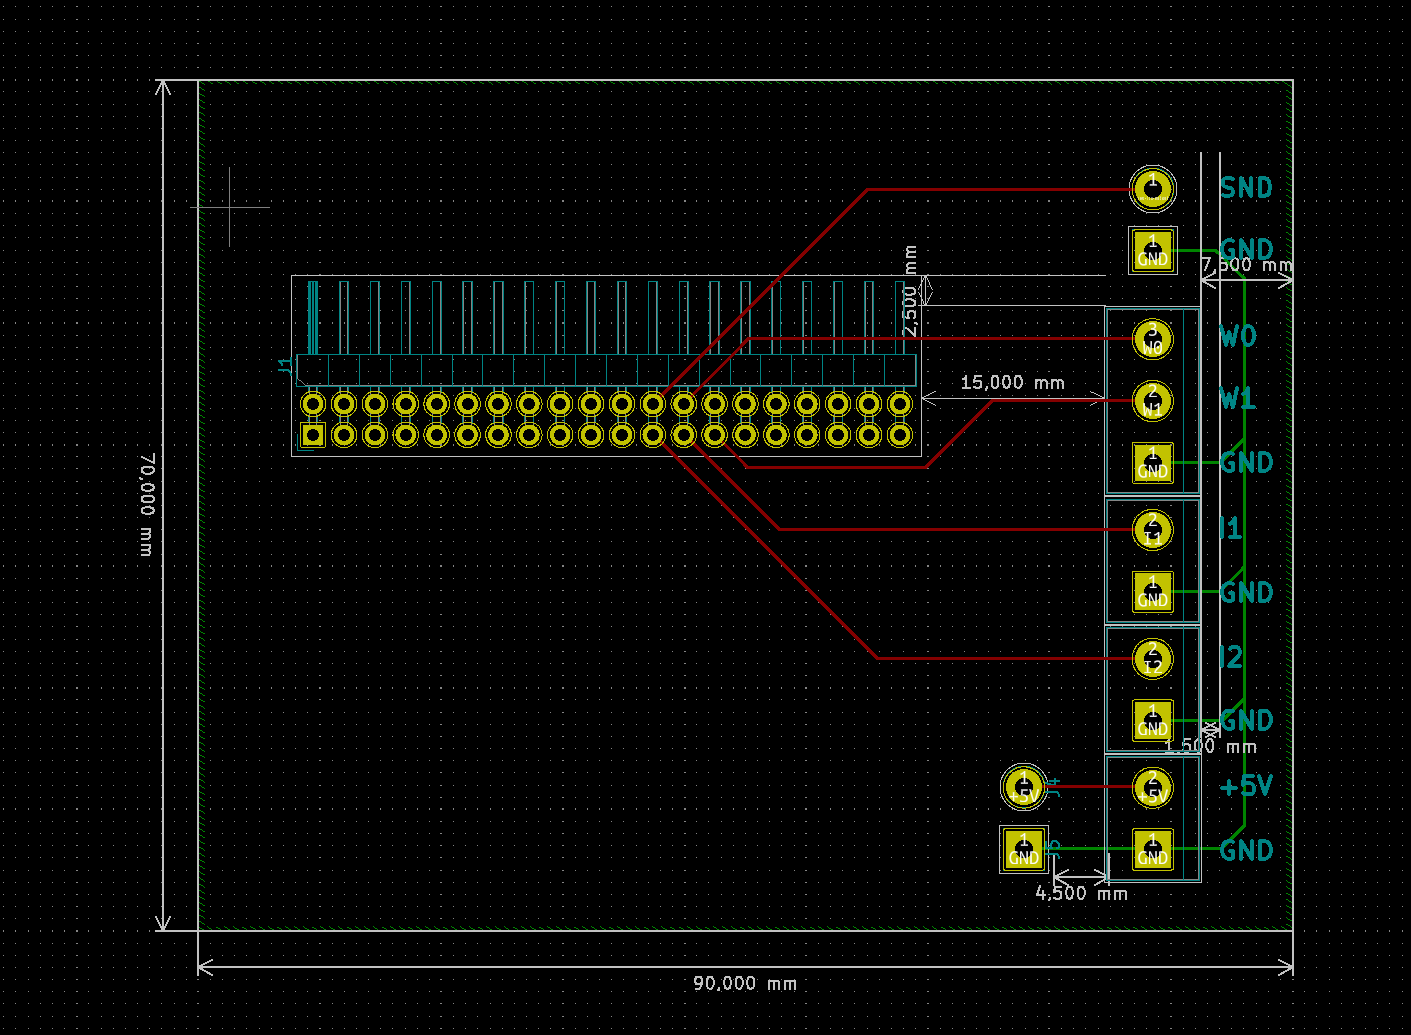This screenshot has width=1411, height=1035.
Task: Select the J5 square GND pad
Action: tap(1024, 849)
